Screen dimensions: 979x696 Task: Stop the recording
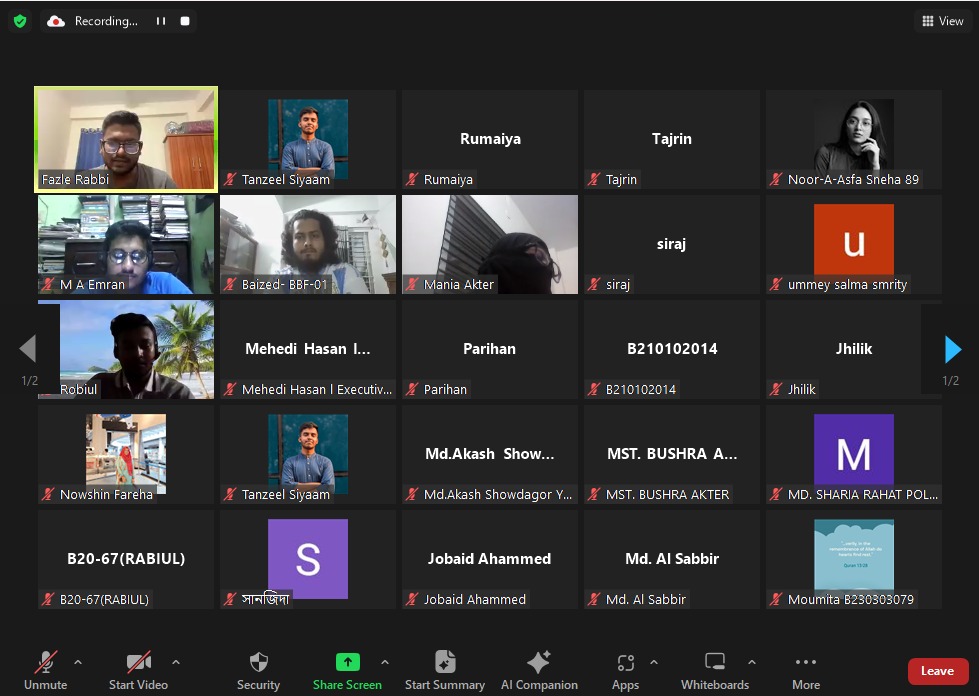tap(184, 21)
